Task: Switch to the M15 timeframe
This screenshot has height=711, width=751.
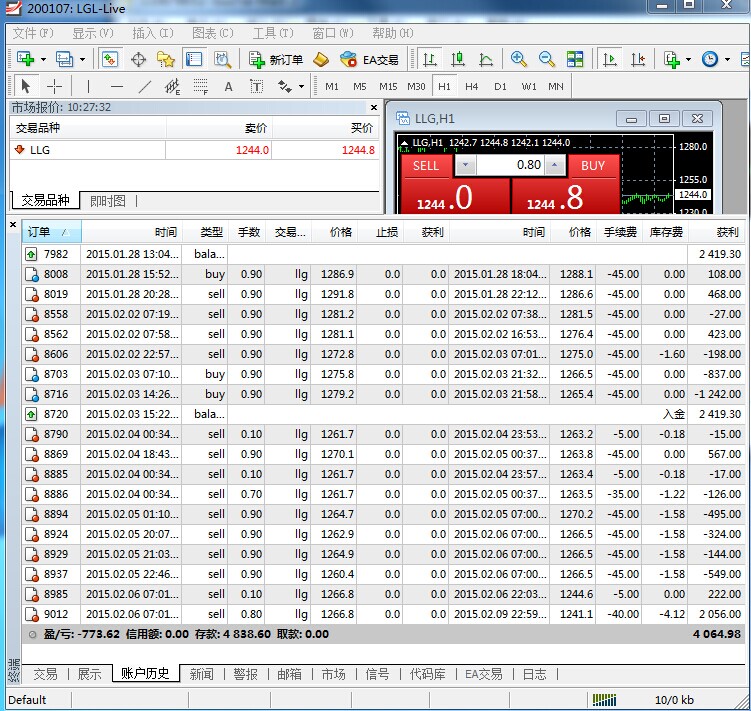Action: [388, 86]
